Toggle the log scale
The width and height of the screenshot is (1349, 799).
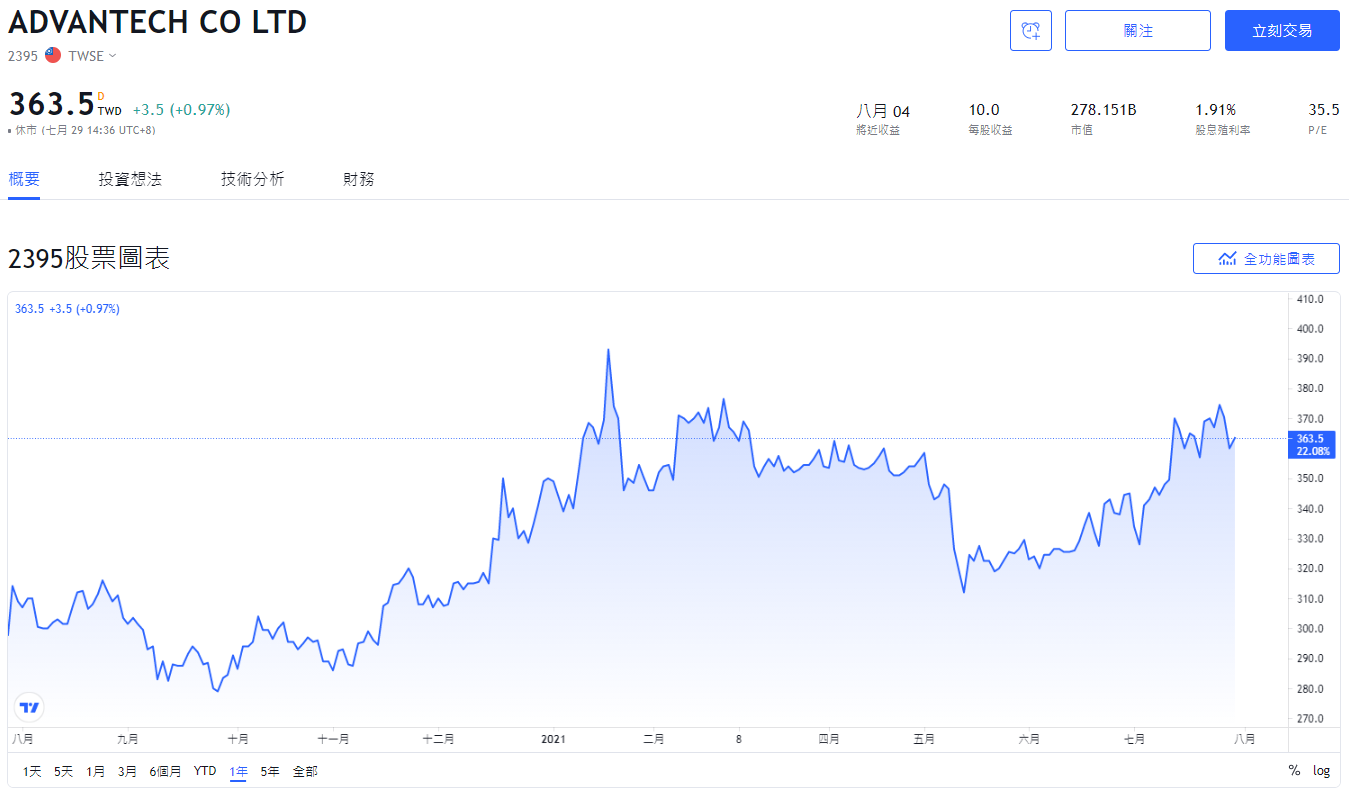1322,771
